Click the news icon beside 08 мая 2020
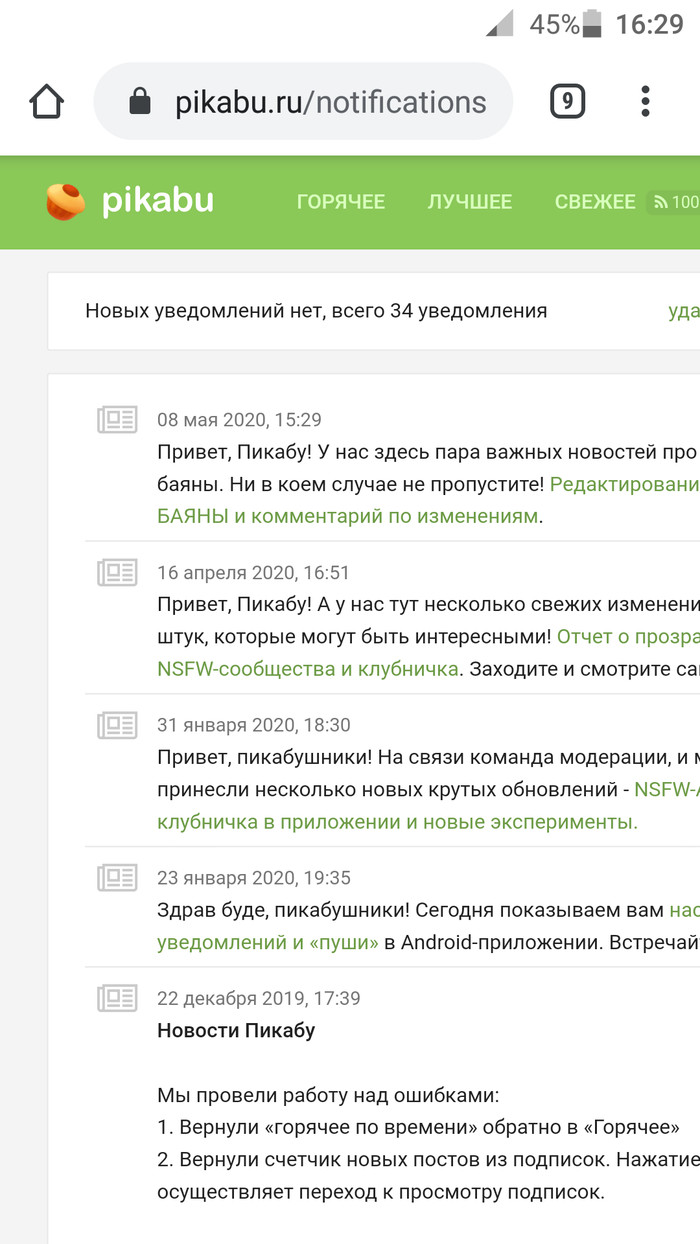This screenshot has width=700, height=1244. (x=117, y=419)
